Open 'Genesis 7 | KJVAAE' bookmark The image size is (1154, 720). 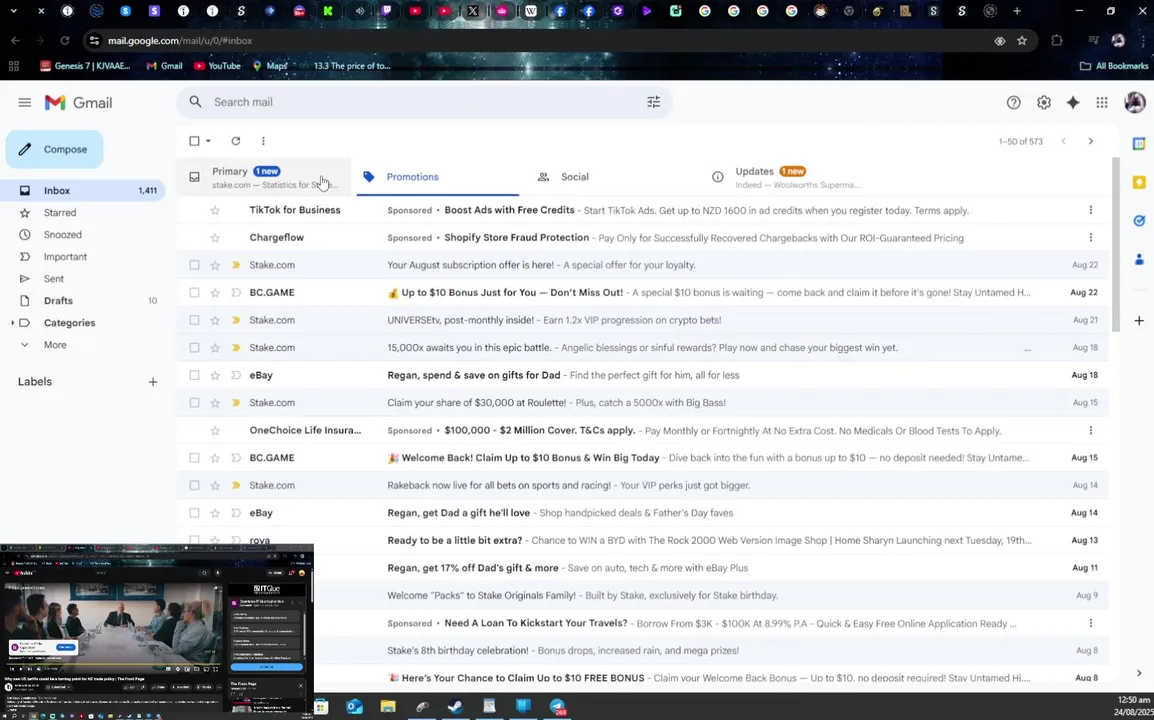pos(85,66)
